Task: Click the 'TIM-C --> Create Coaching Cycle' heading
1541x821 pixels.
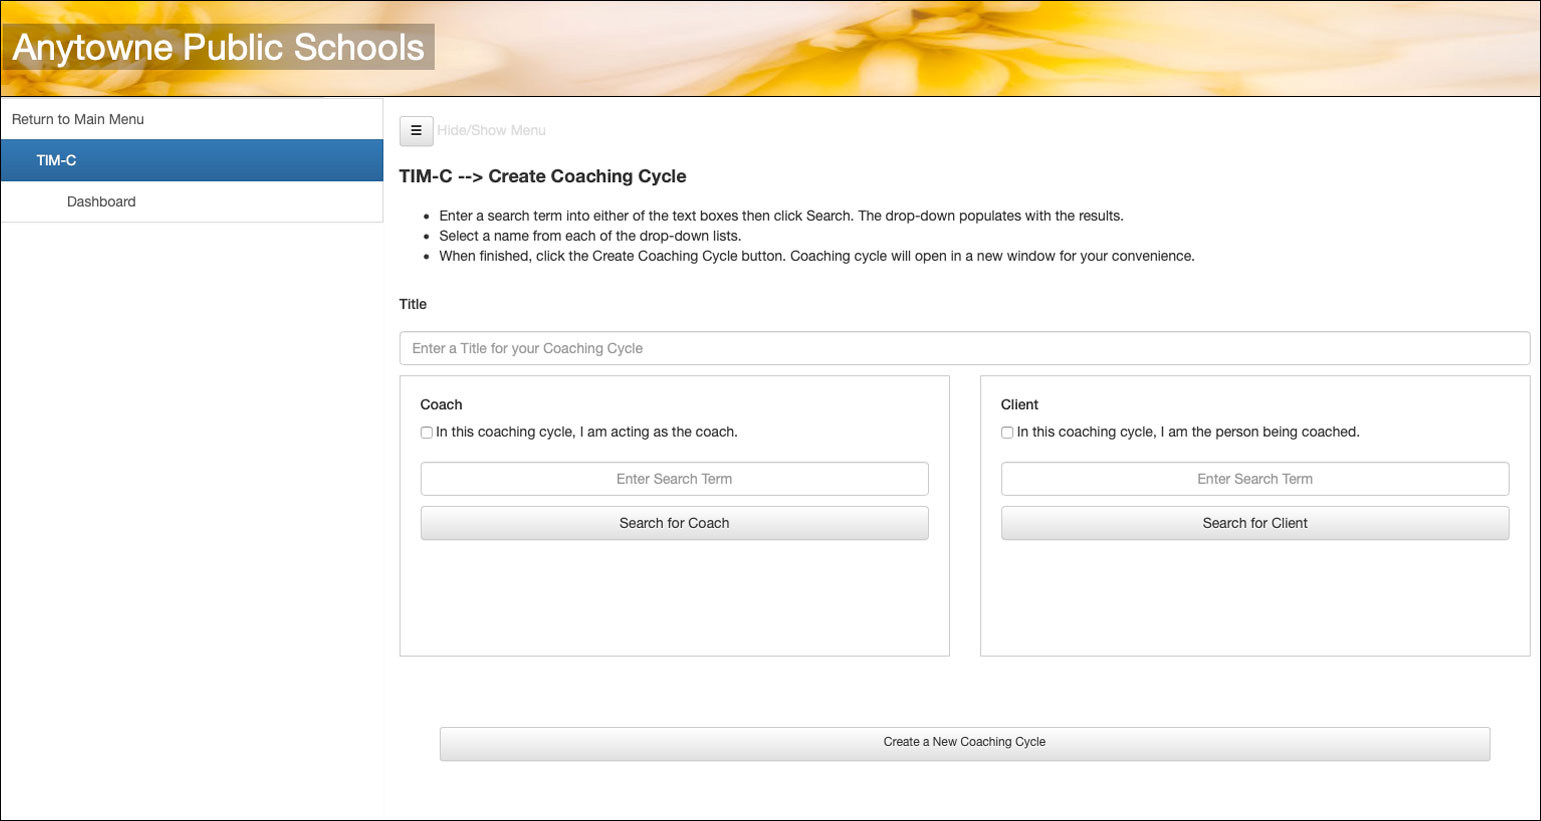Action: click(x=543, y=176)
